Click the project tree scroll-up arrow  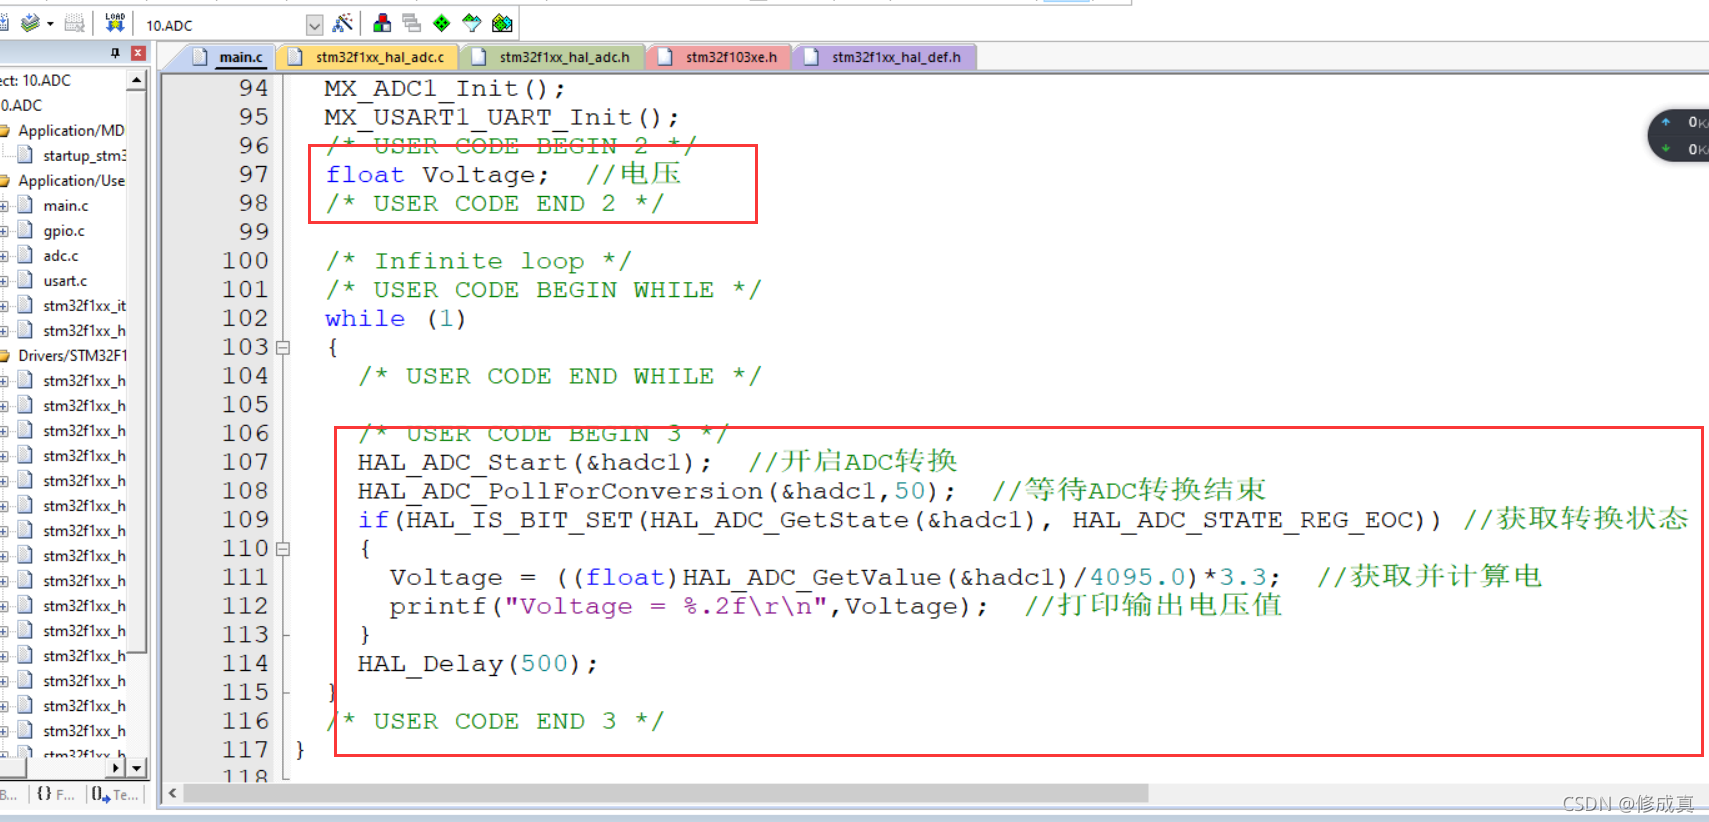click(x=137, y=81)
